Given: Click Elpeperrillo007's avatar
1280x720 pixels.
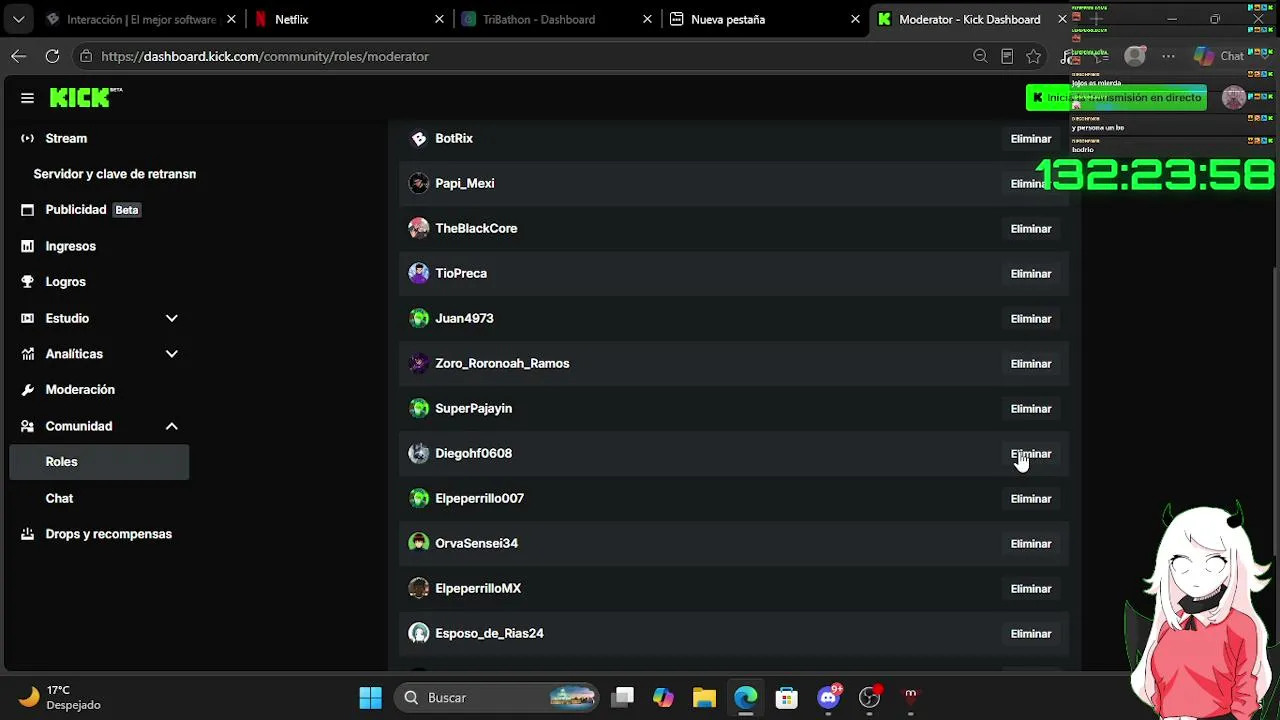Looking at the screenshot, I should point(419,498).
